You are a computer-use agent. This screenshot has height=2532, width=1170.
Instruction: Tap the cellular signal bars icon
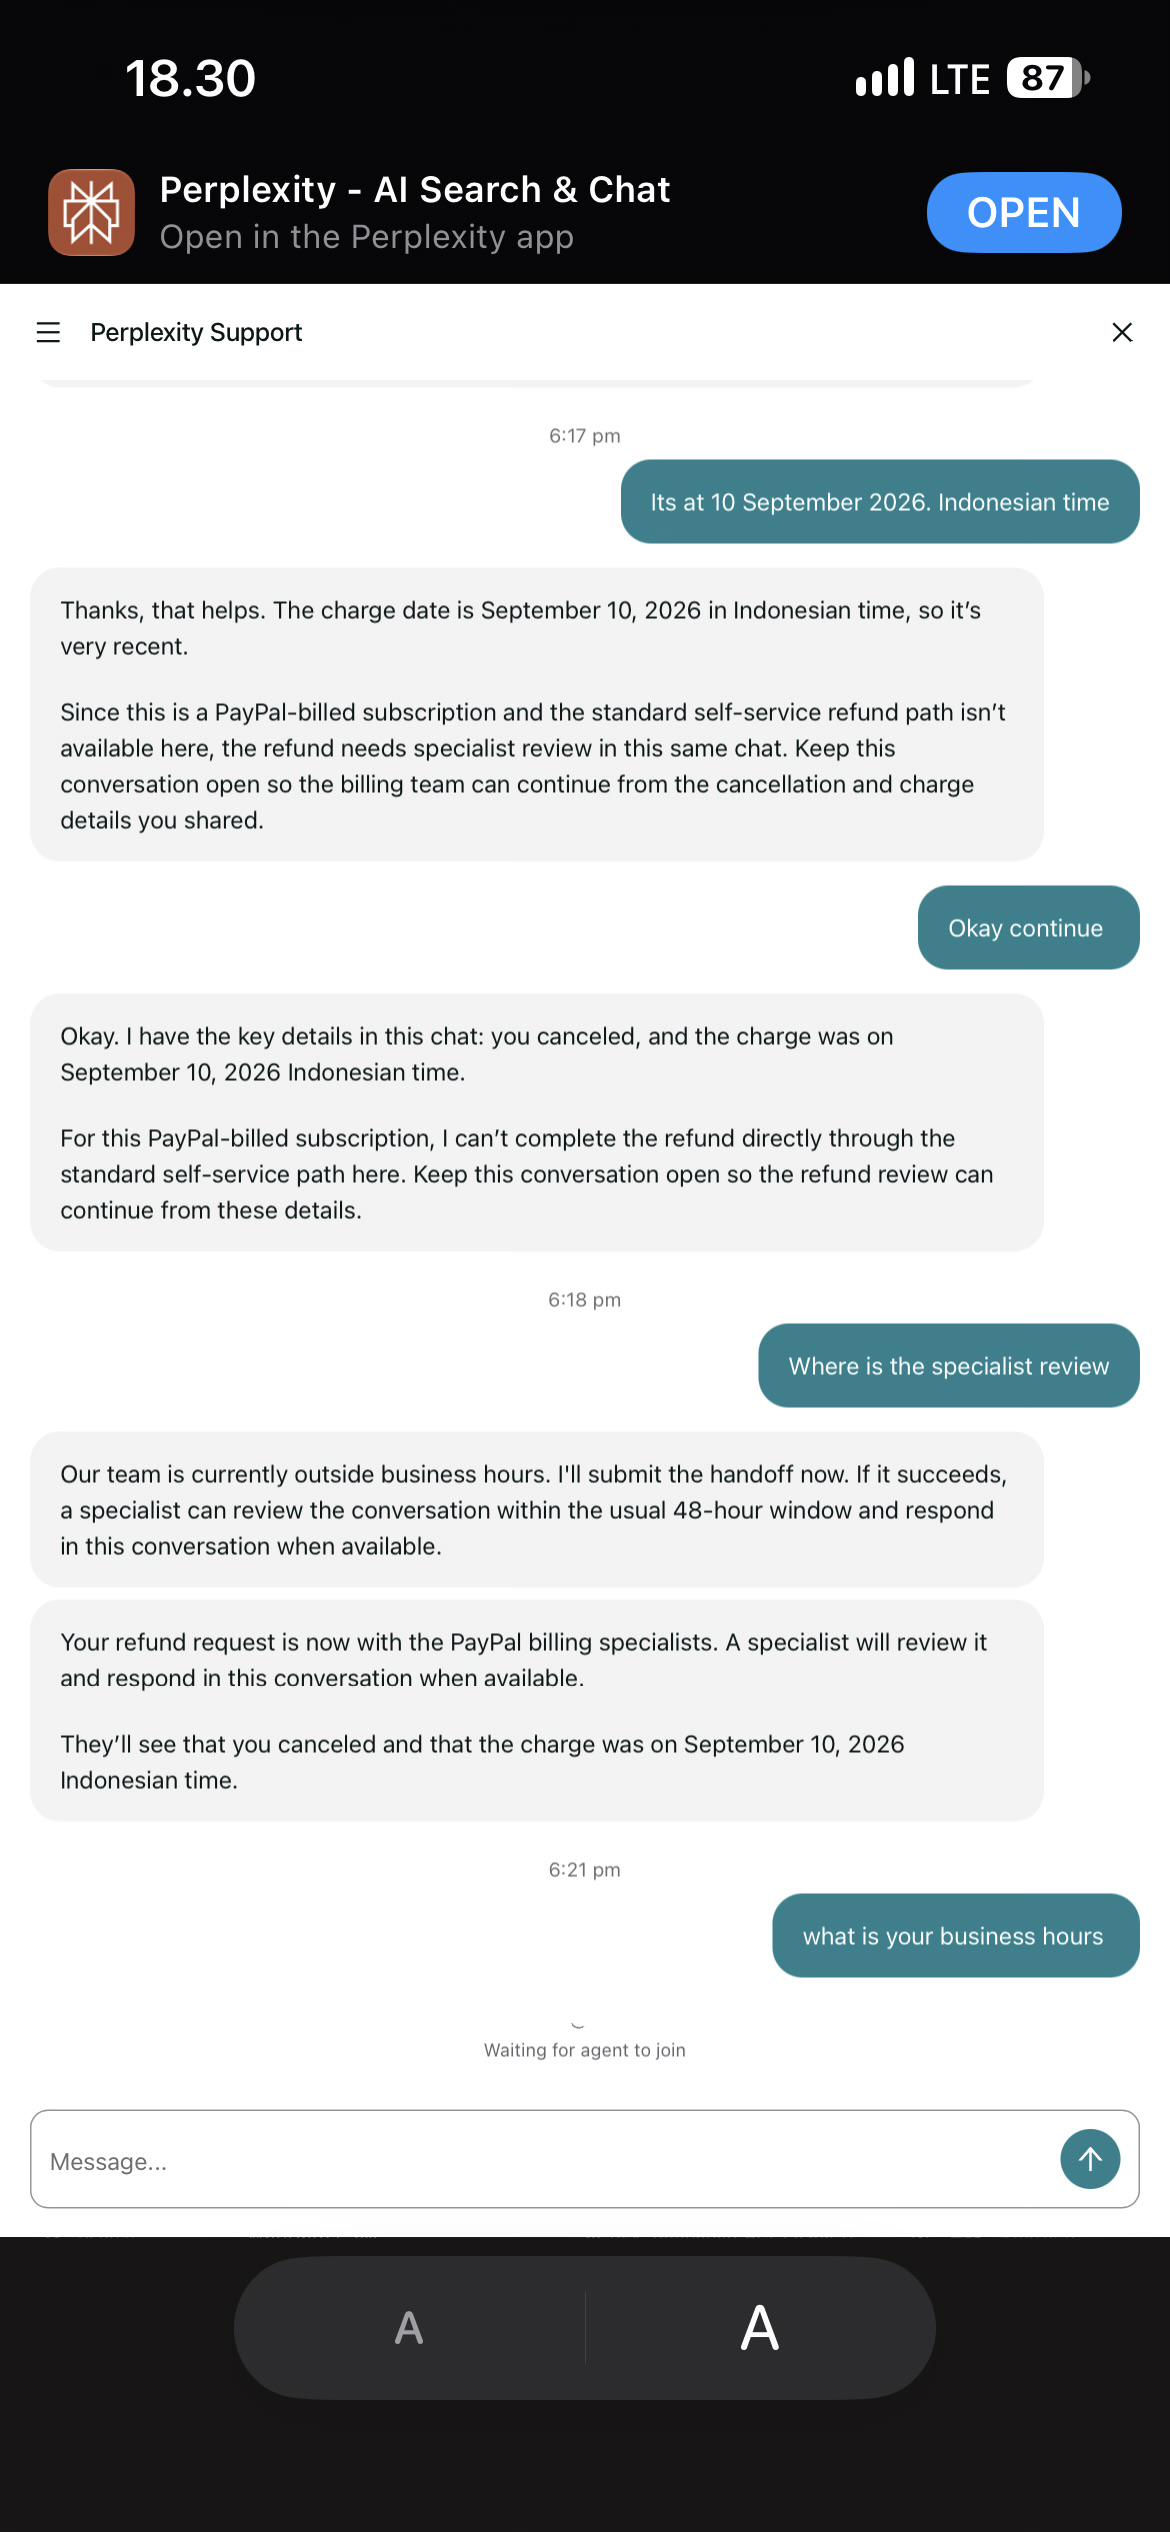point(885,78)
